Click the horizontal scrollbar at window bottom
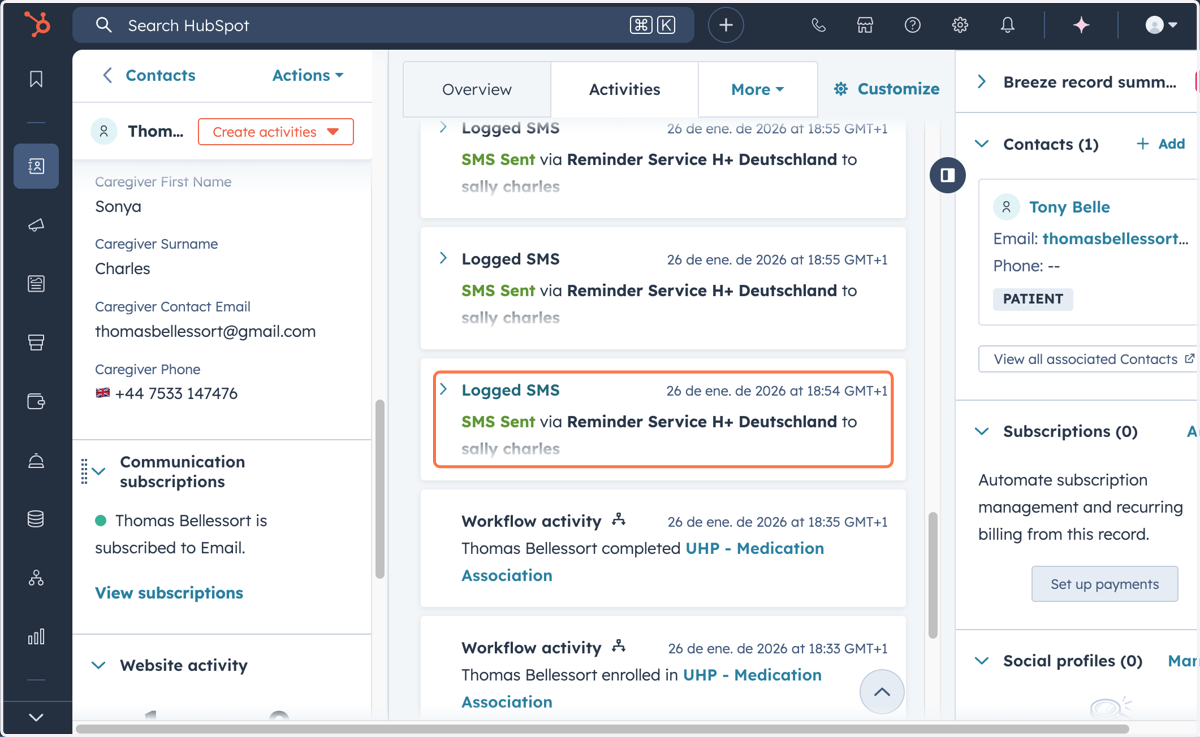The image size is (1200, 737). 603,729
